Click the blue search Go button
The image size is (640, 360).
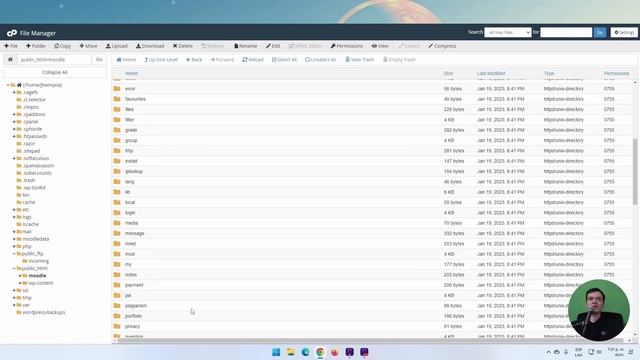600,32
